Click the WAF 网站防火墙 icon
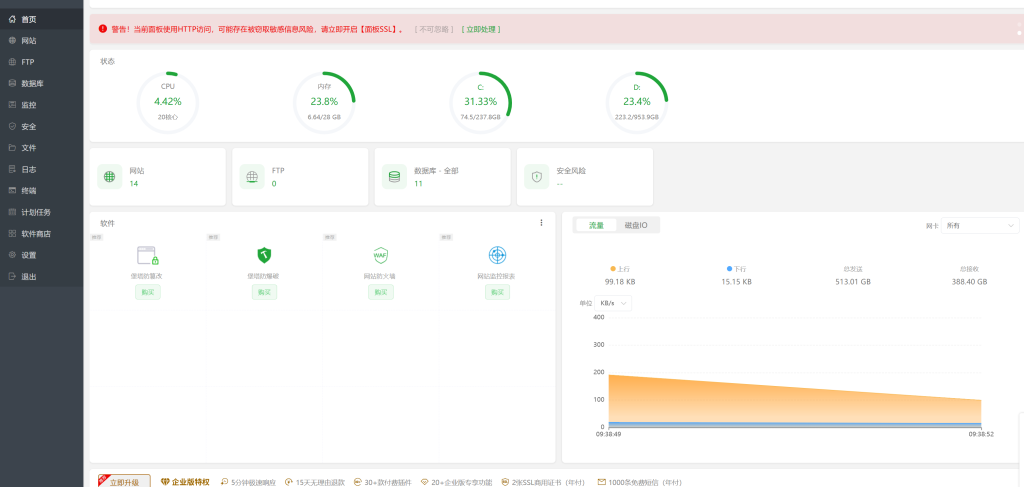This screenshot has height=487, width=1024. point(380,255)
